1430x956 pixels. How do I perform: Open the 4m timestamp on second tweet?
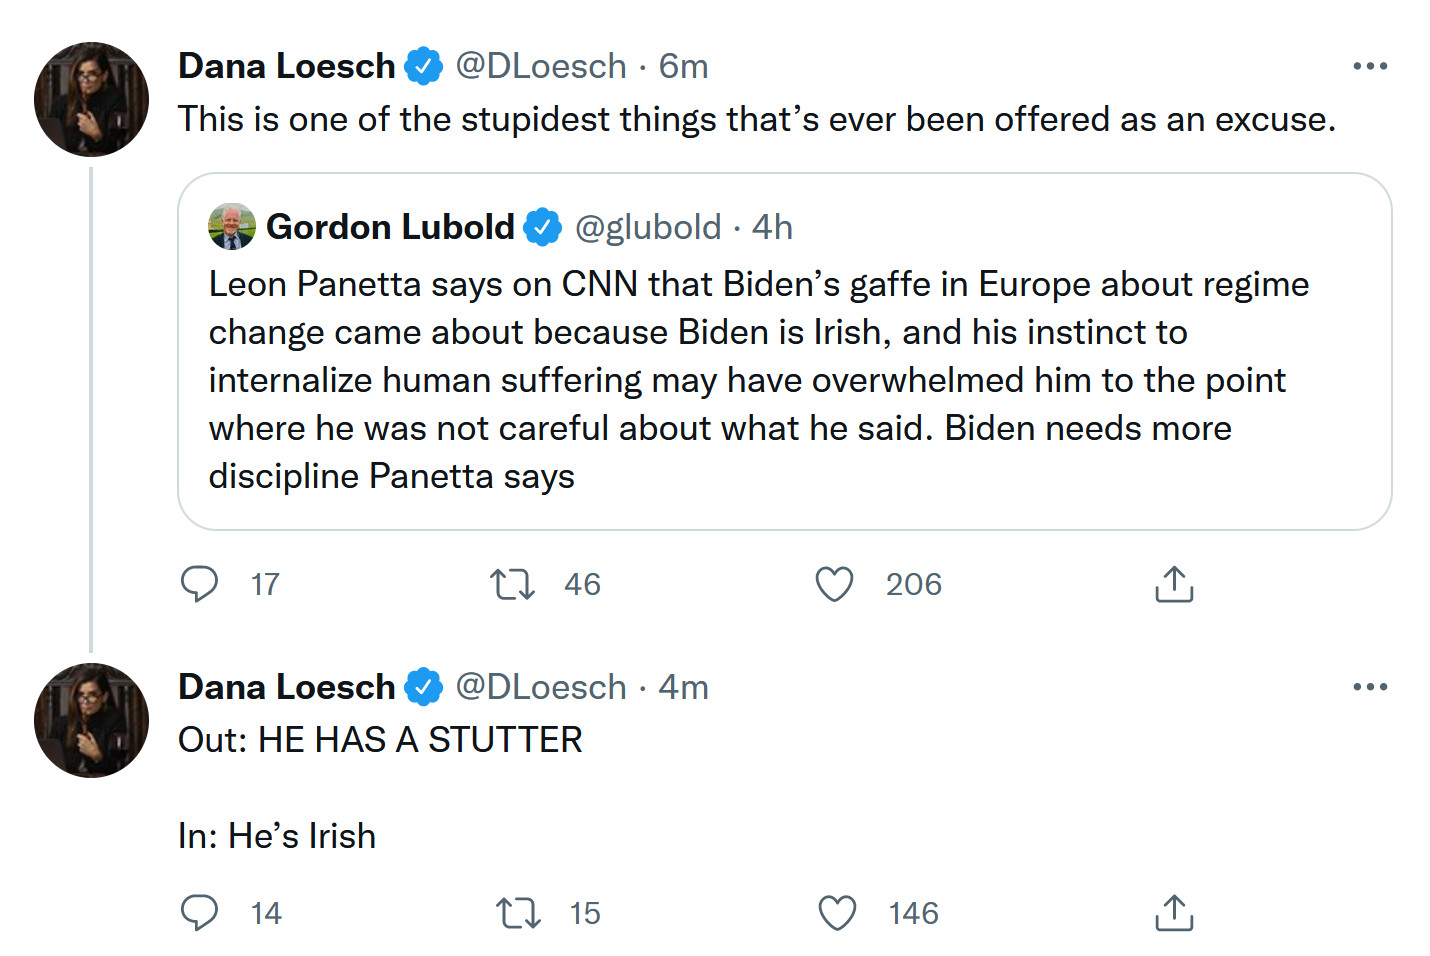(x=683, y=687)
